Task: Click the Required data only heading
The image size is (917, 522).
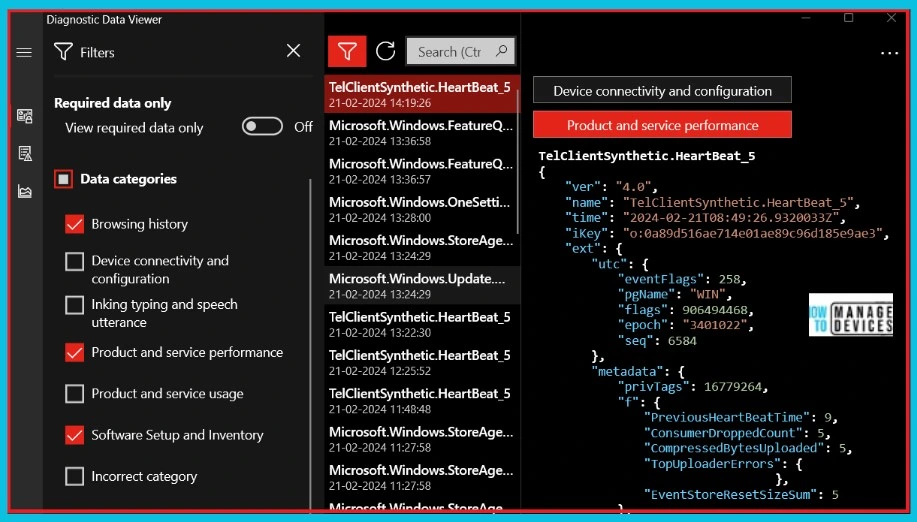Action: (112, 103)
